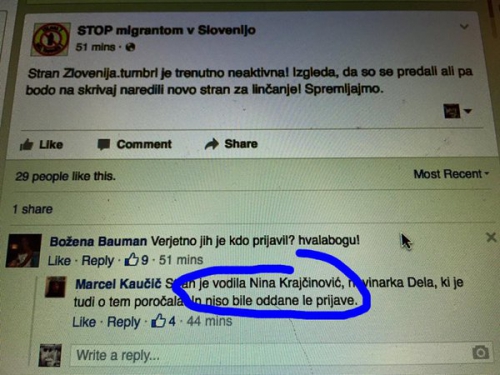This screenshot has width=500, height=375.
Task: Click the globe public privacy icon
Action: point(130,47)
